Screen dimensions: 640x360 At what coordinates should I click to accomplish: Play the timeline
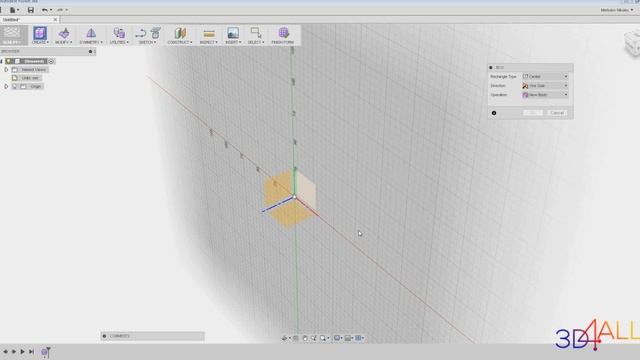pos(22,351)
